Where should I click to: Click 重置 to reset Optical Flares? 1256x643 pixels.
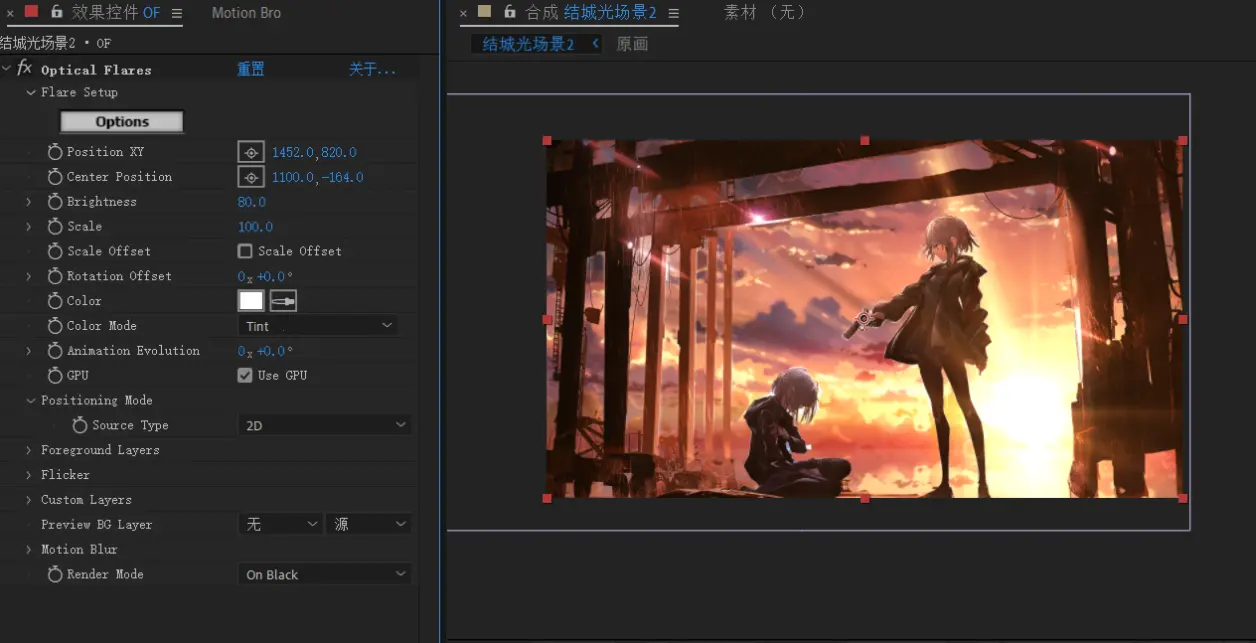(251, 69)
